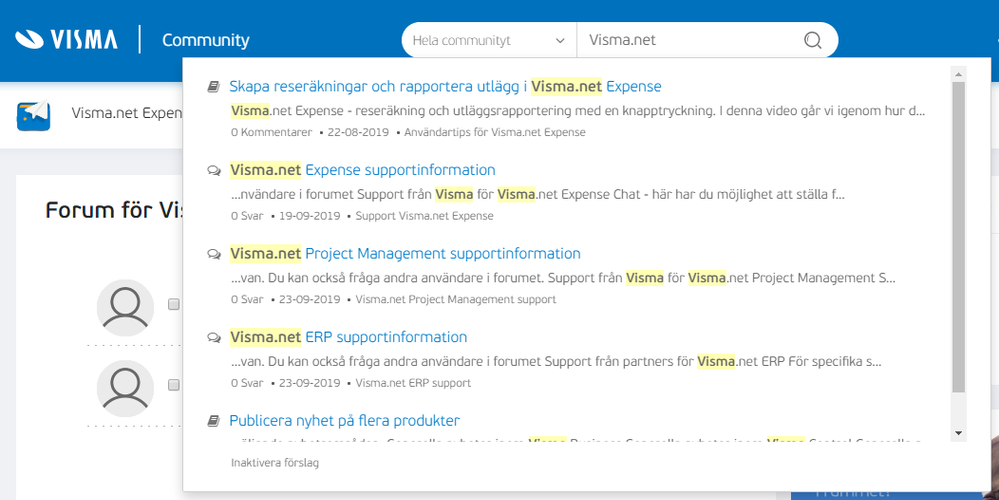Viewport: 999px width, 500px height.
Task: Click Inaktivera förslag to disable suggestions
Action: 275,463
